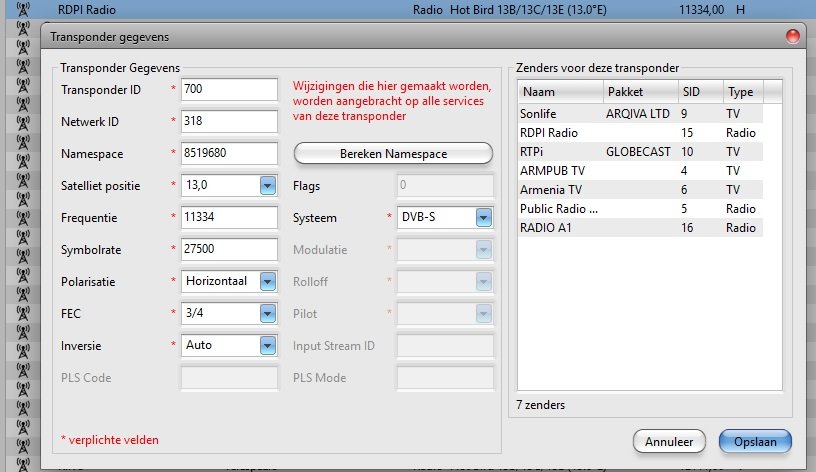
Task: Expand the Inversie dropdown
Action: [x=268, y=346]
